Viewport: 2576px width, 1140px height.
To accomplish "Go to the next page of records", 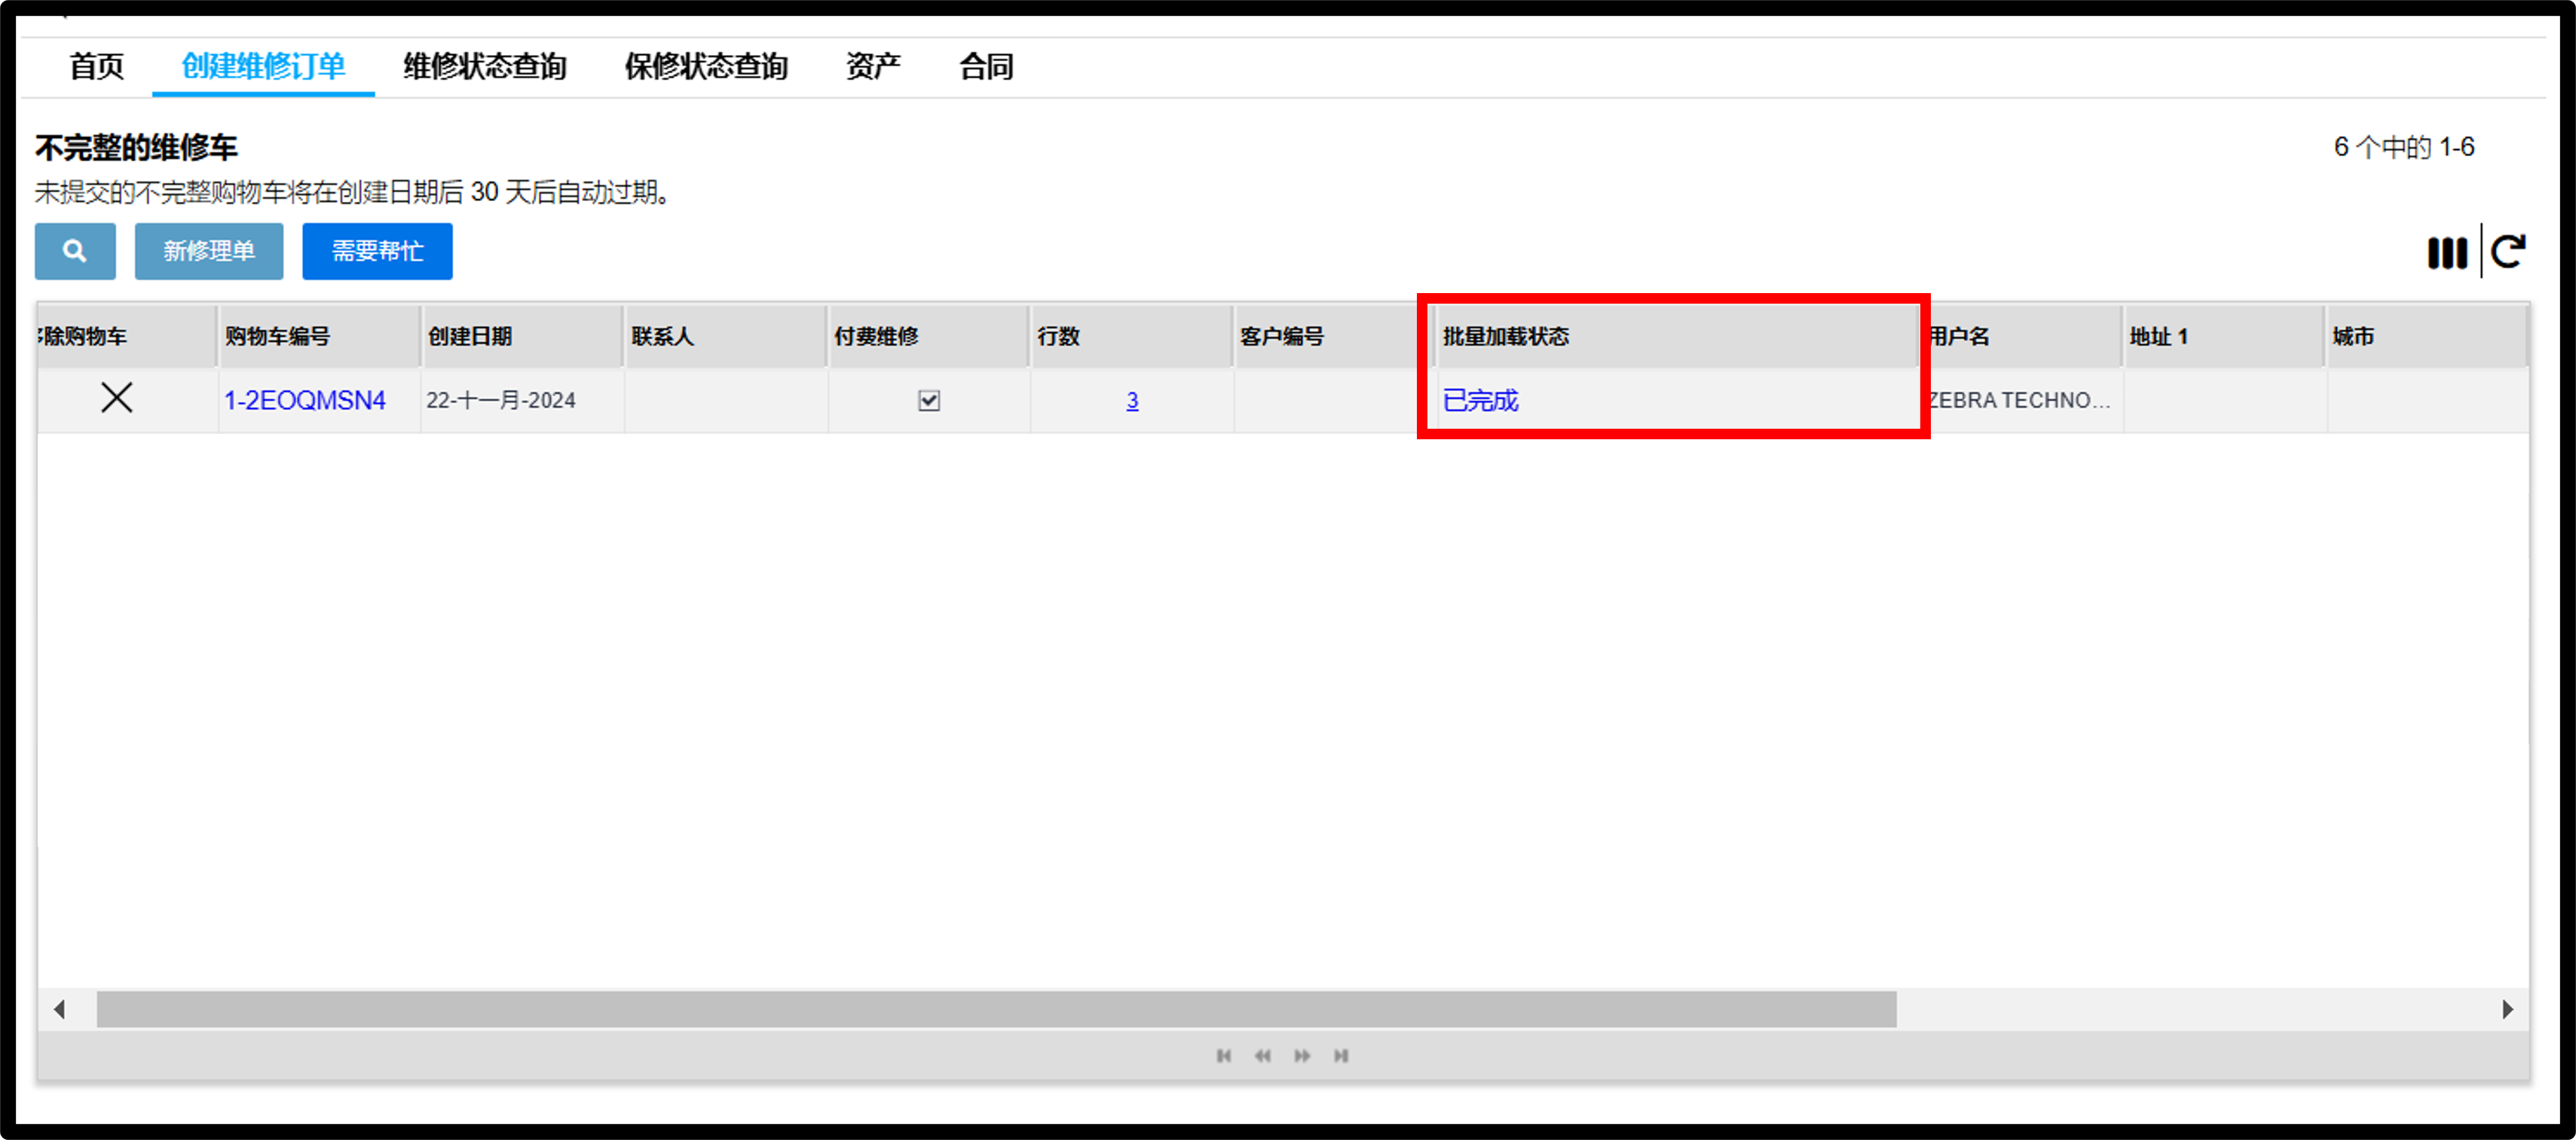I will [x=1302, y=1056].
